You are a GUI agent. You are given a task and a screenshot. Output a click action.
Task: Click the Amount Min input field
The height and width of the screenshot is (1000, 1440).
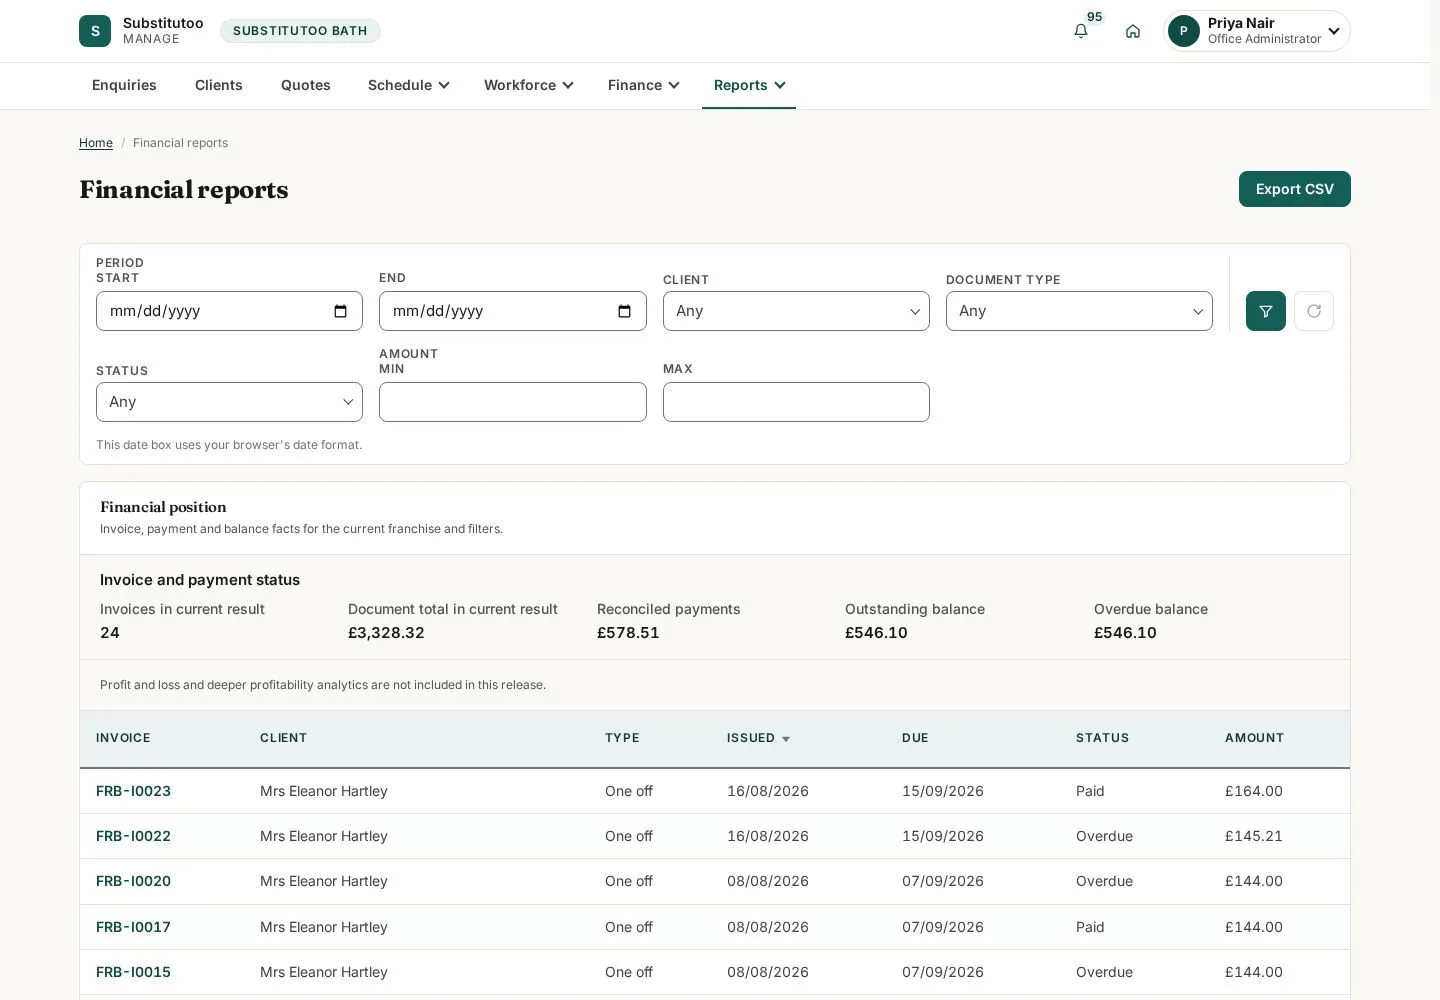pos(513,402)
